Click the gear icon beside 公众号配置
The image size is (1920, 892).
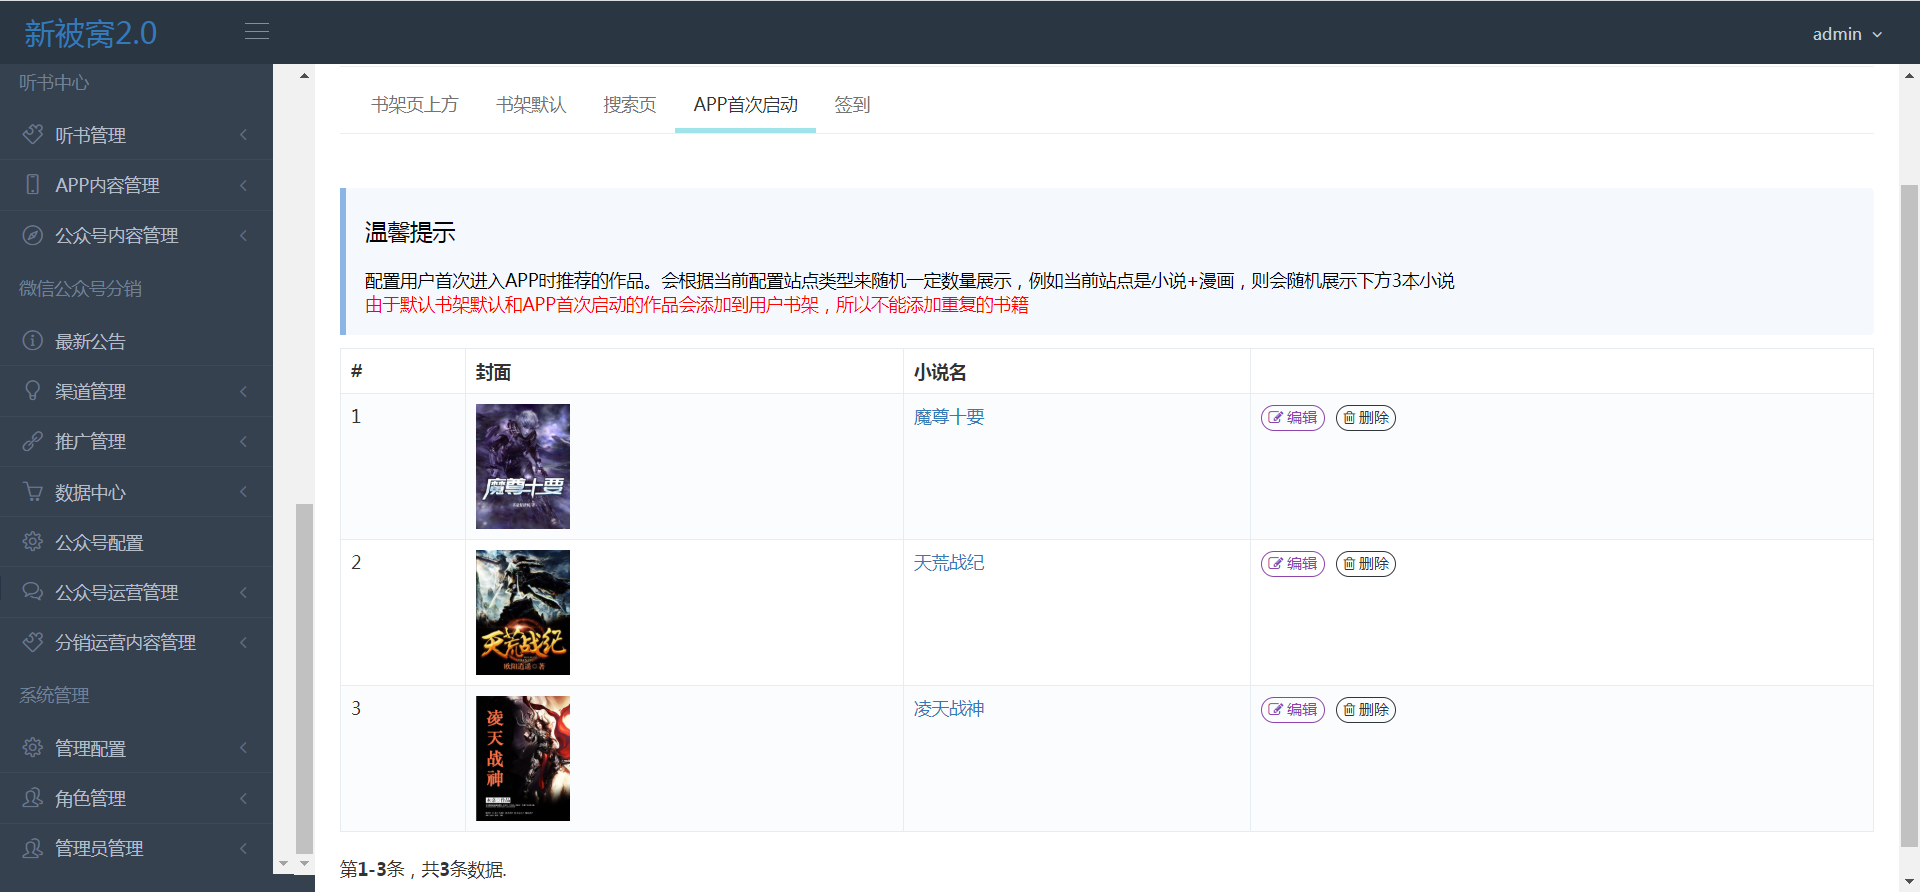[x=33, y=542]
